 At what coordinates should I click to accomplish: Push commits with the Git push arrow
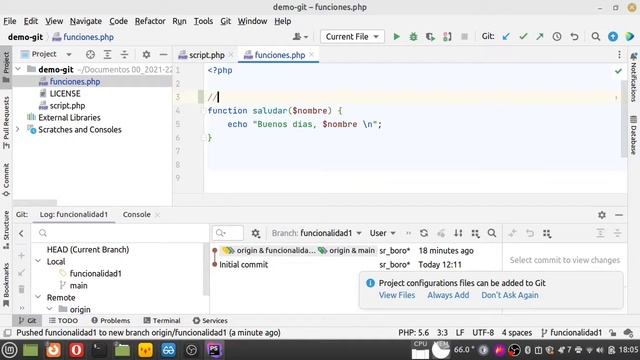pyautogui.click(x=540, y=37)
